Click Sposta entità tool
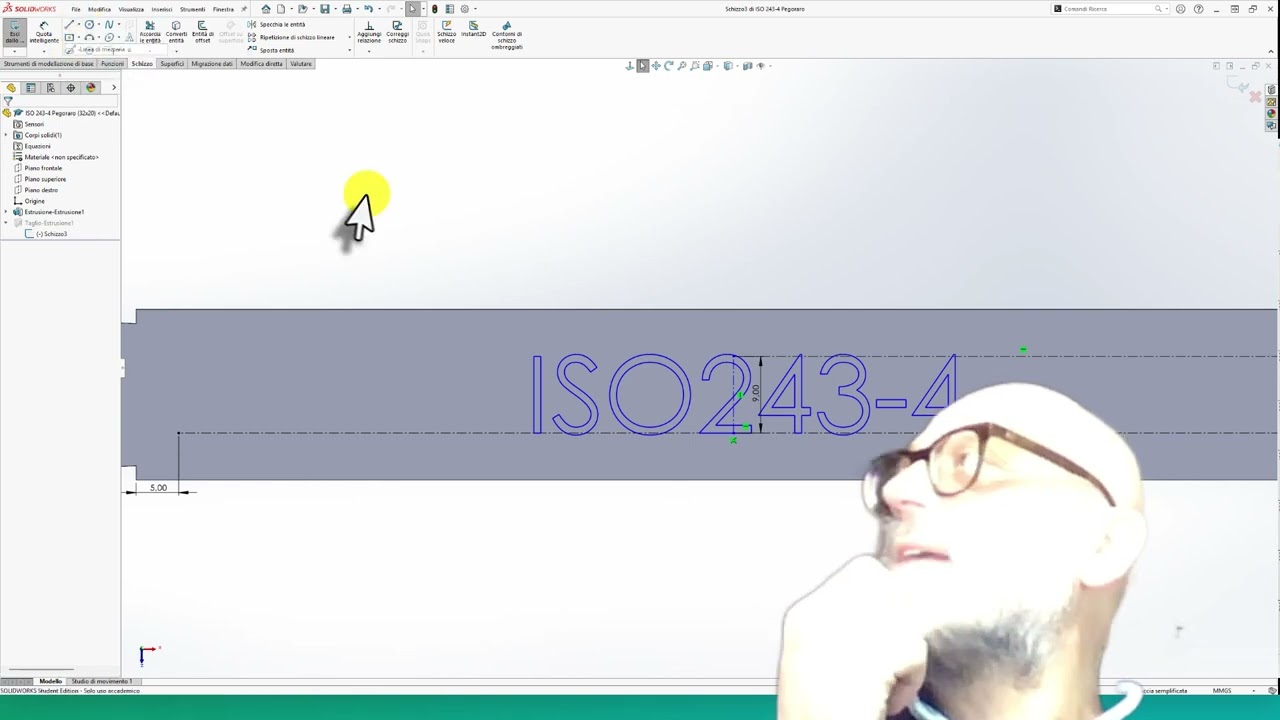Viewport: 1280px width, 720px height. [271, 50]
